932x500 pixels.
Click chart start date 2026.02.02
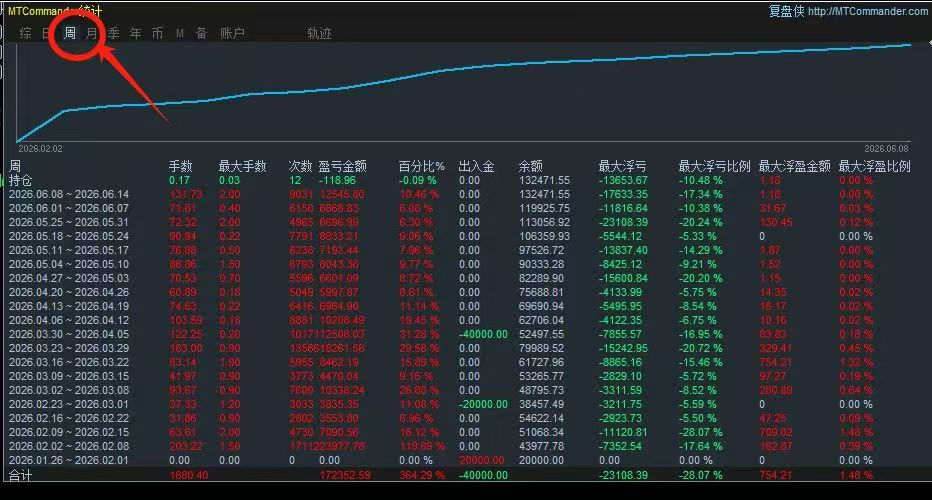[x=40, y=149]
